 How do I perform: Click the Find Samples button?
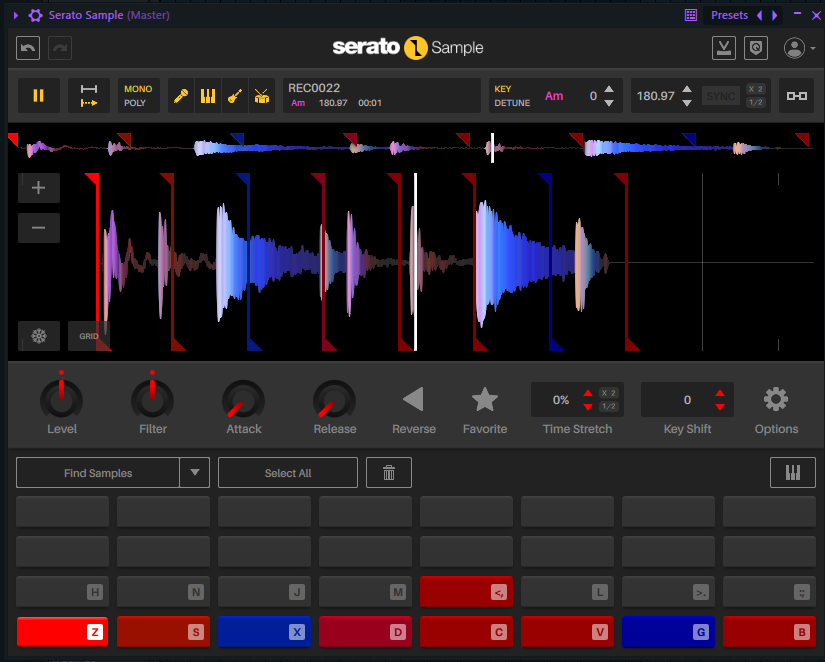coord(98,473)
